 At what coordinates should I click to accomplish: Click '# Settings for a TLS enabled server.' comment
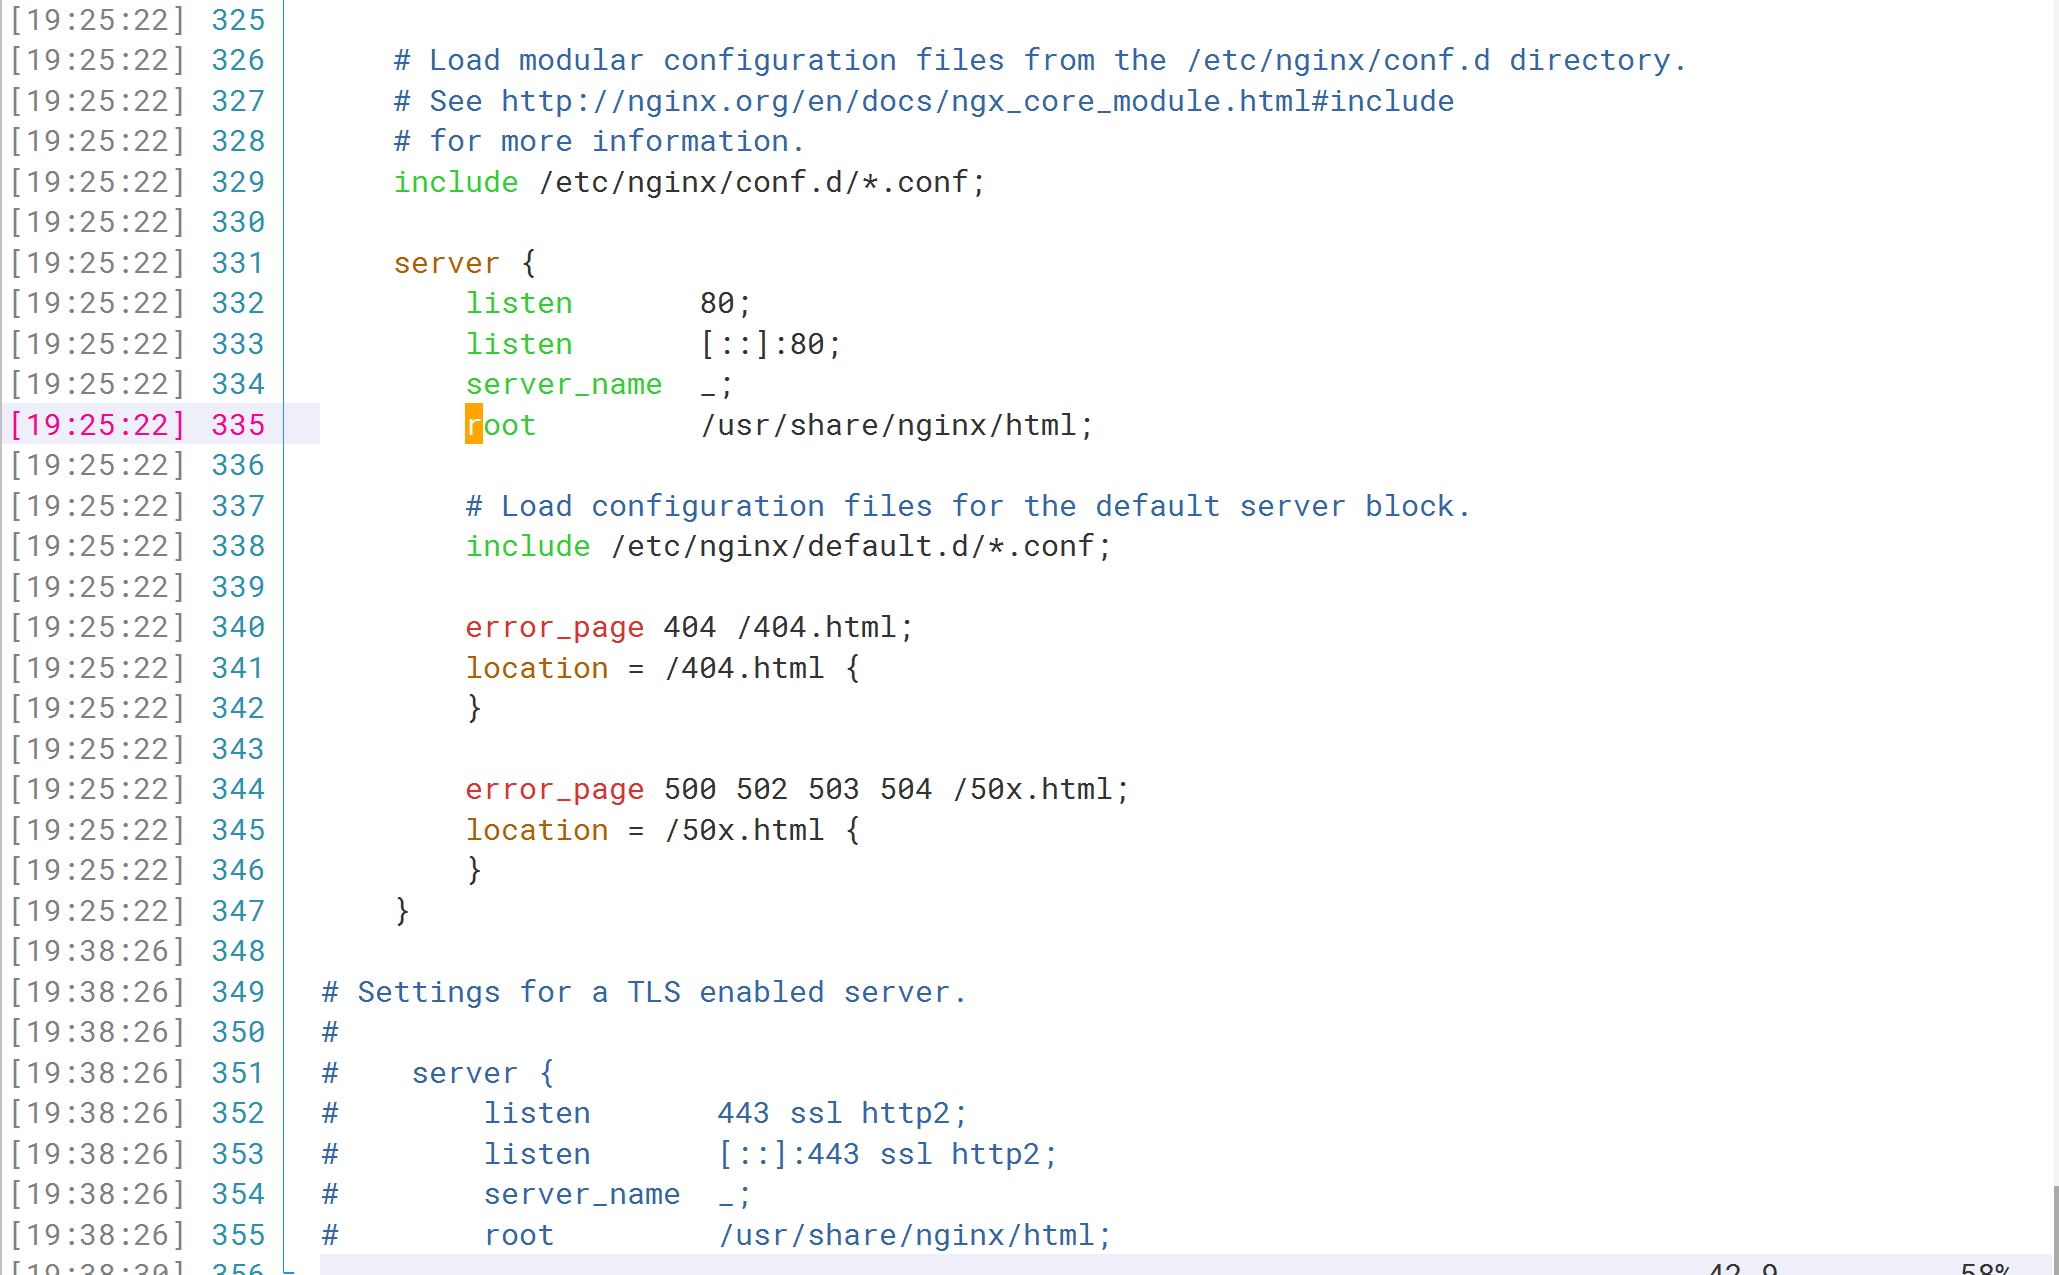click(x=644, y=992)
